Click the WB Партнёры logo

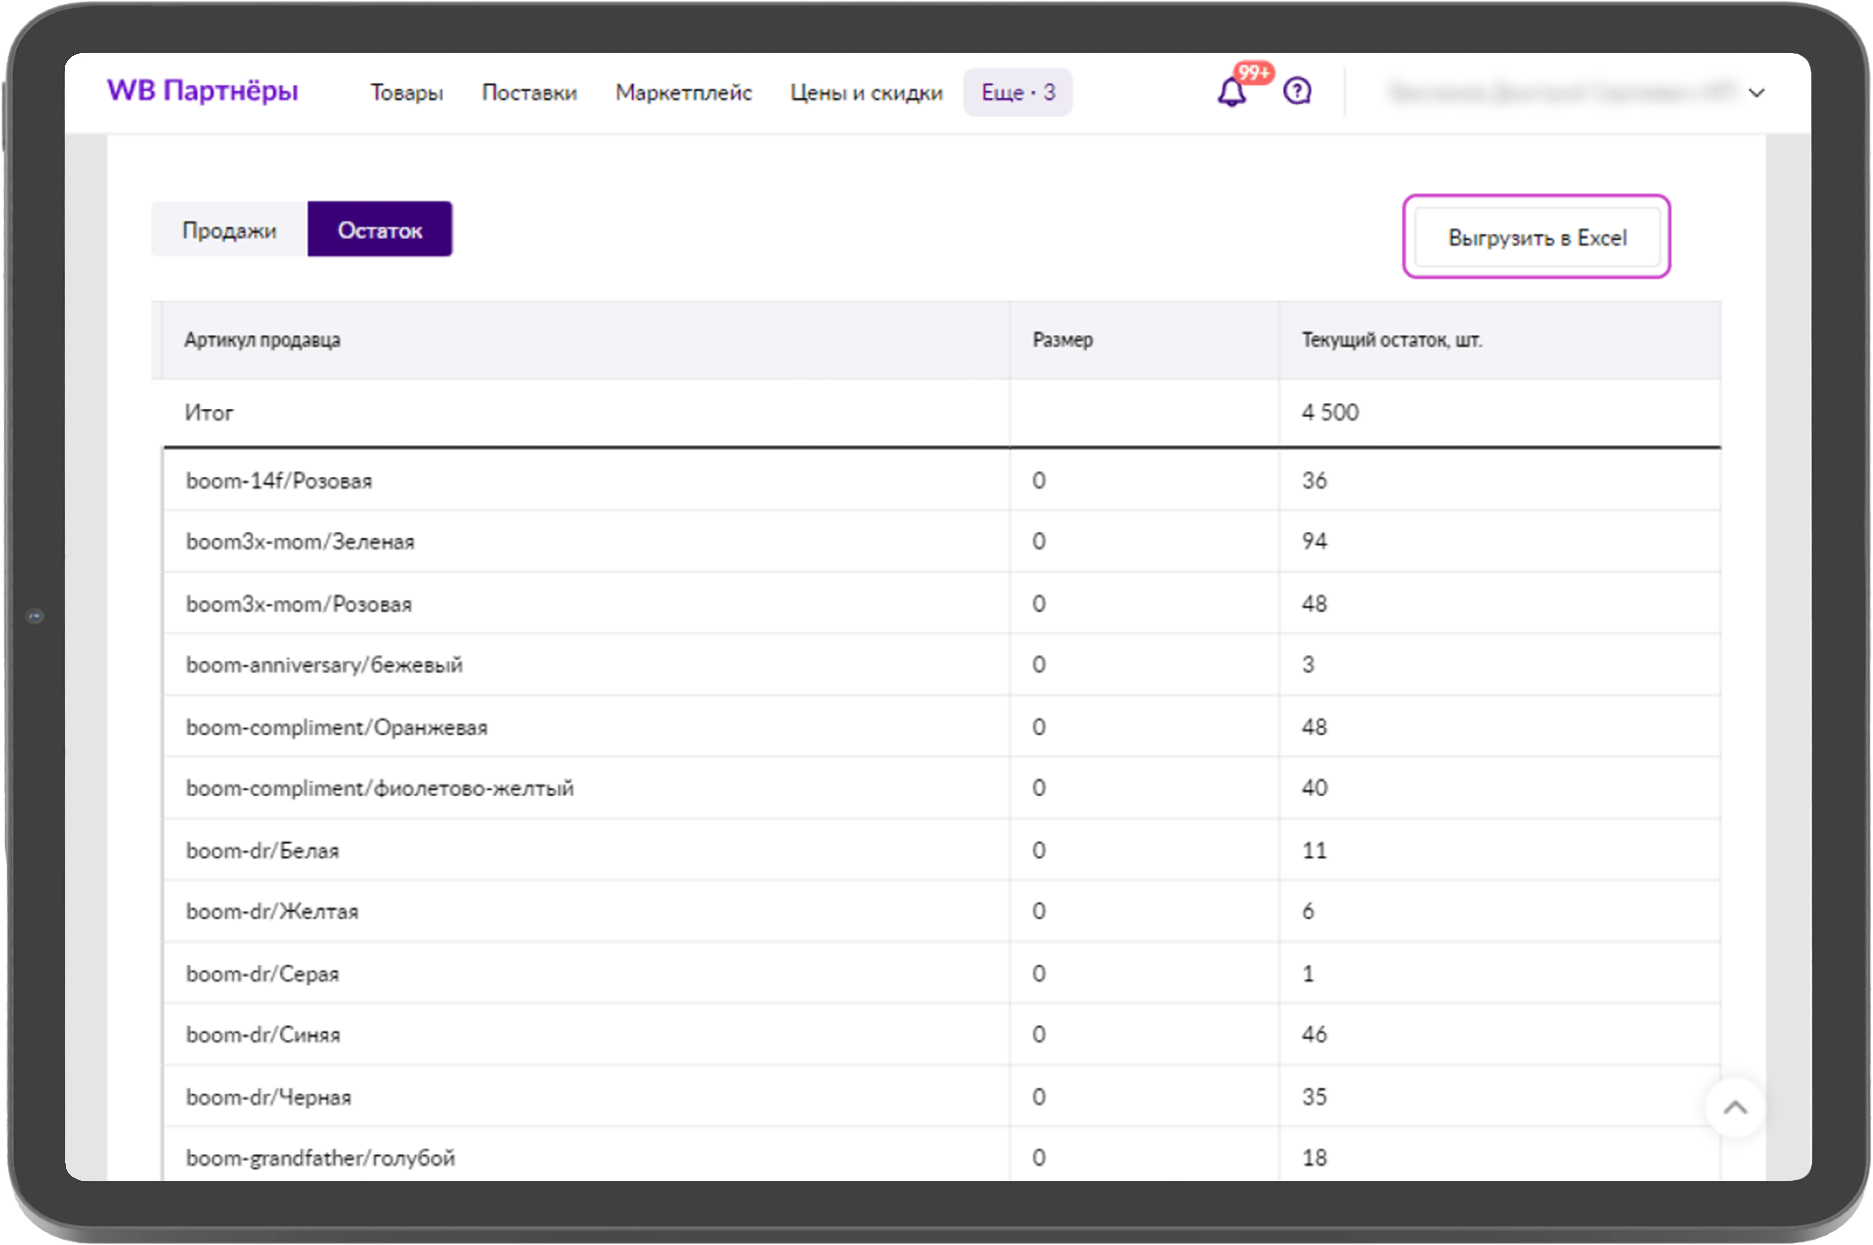203,89
